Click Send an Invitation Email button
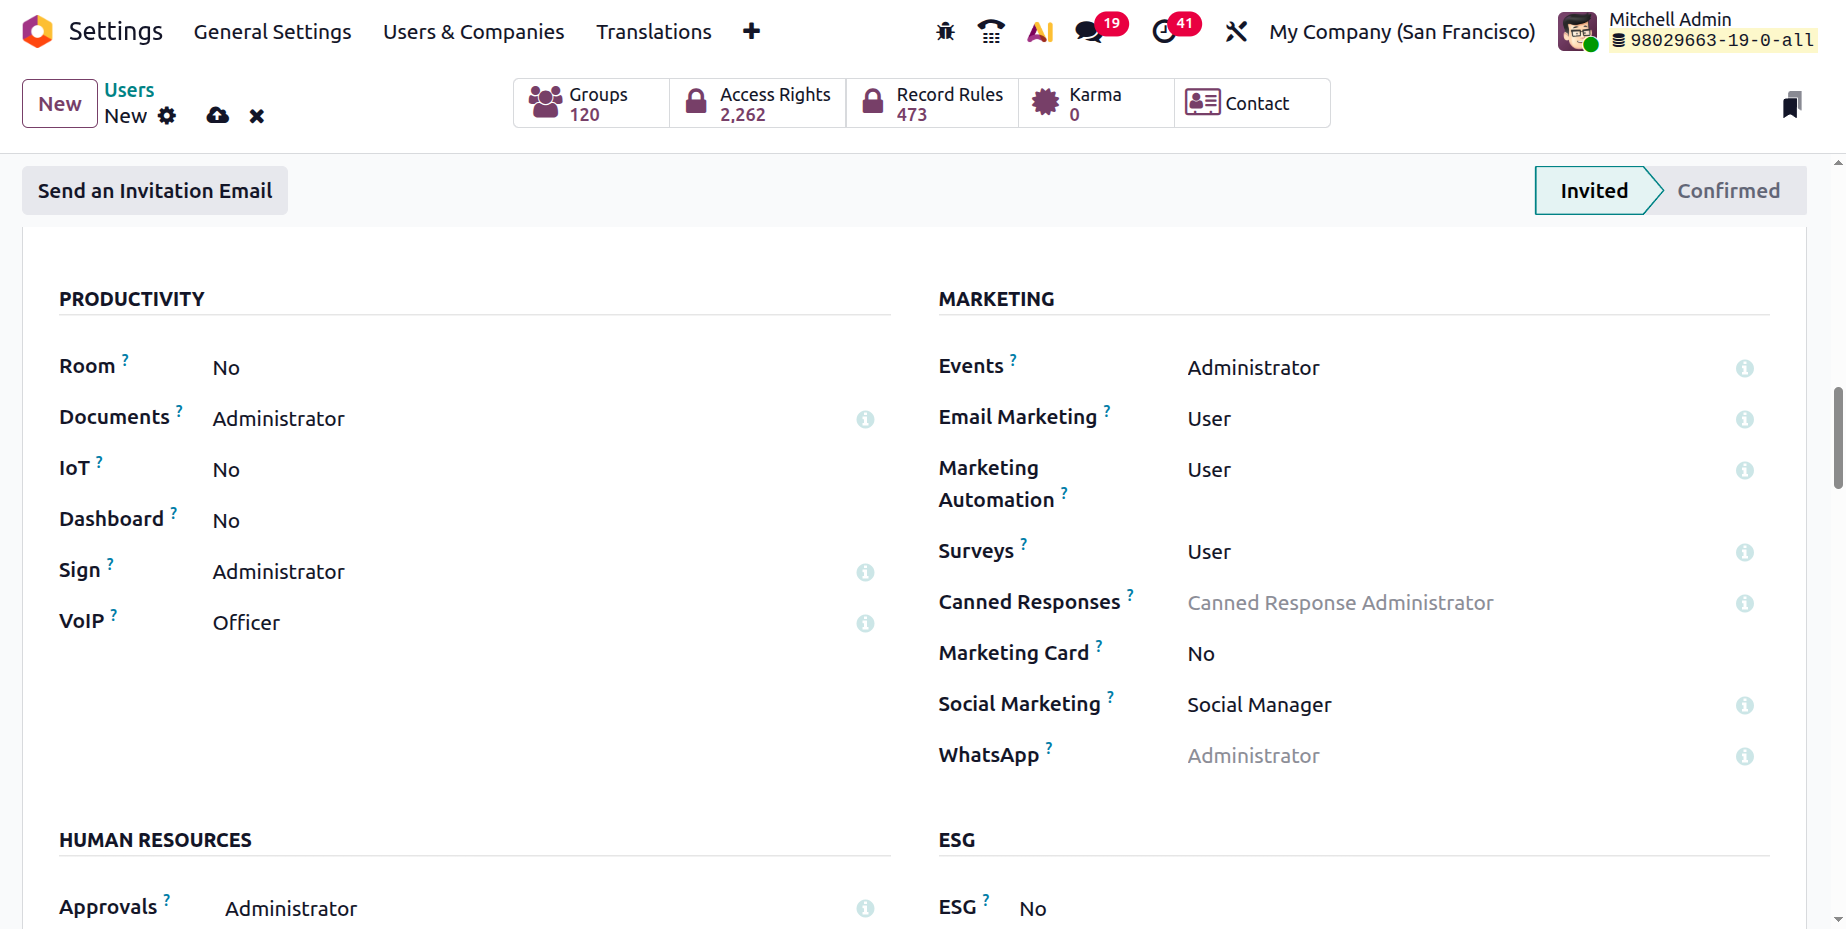1846x929 pixels. click(155, 191)
